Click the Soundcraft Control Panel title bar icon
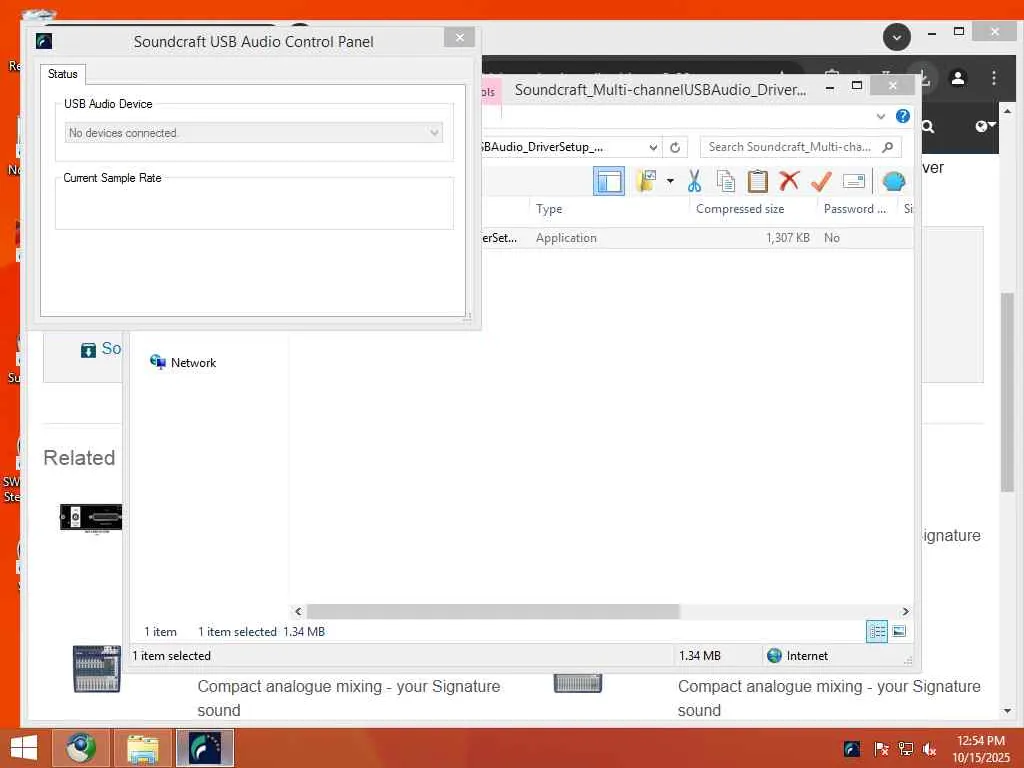 pyautogui.click(x=44, y=41)
